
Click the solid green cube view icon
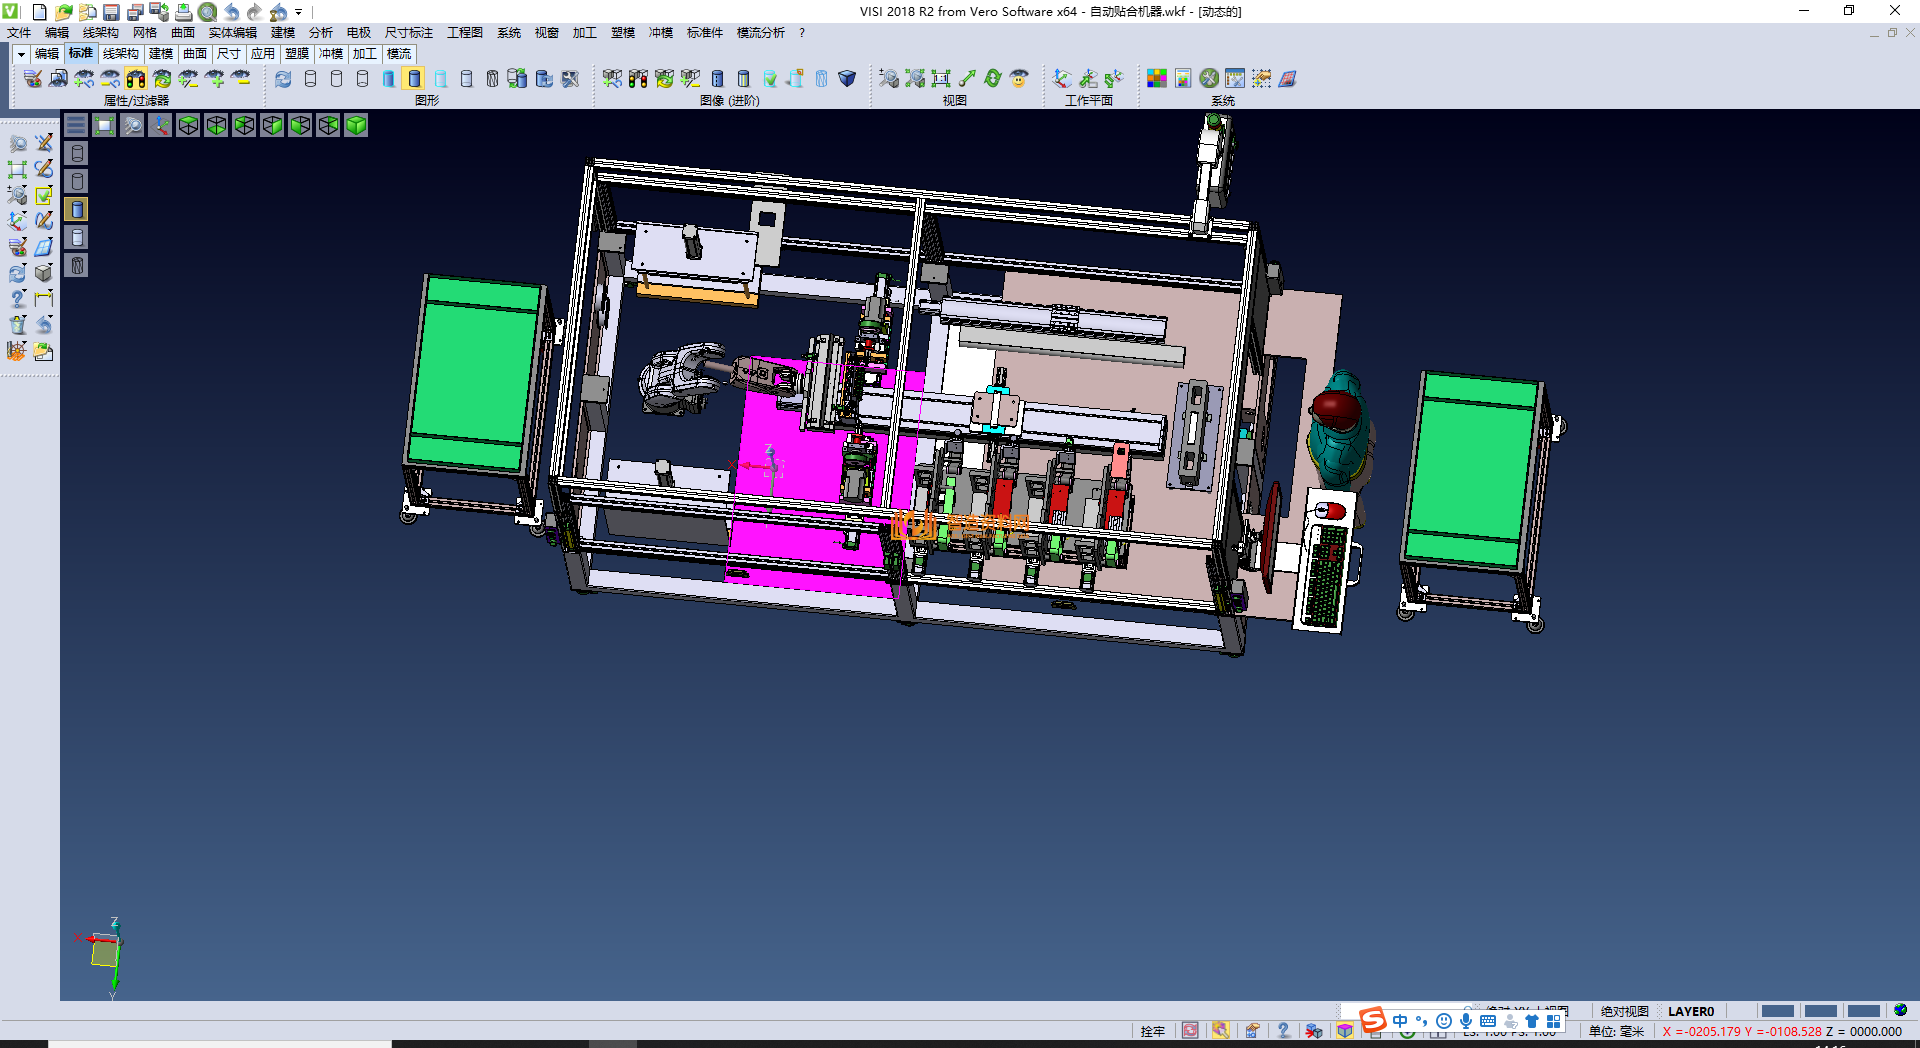tap(356, 125)
